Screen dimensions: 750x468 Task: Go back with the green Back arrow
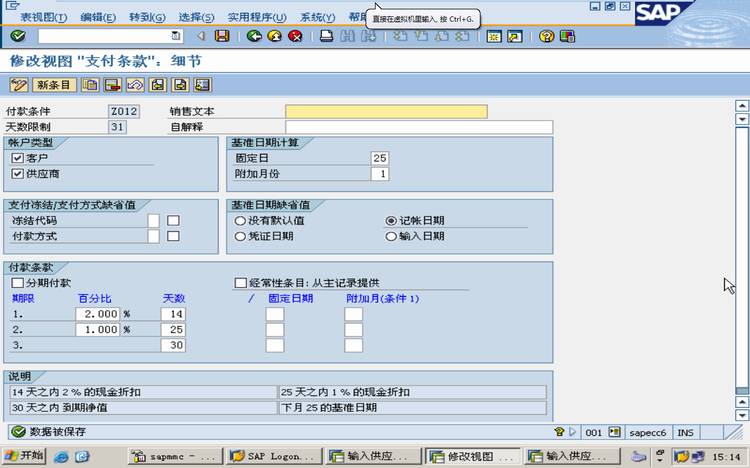click(254, 36)
